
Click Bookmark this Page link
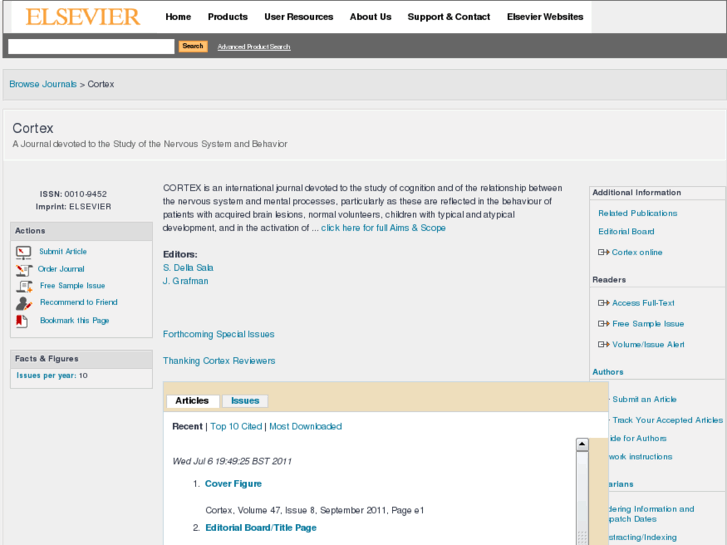click(75, 321)
